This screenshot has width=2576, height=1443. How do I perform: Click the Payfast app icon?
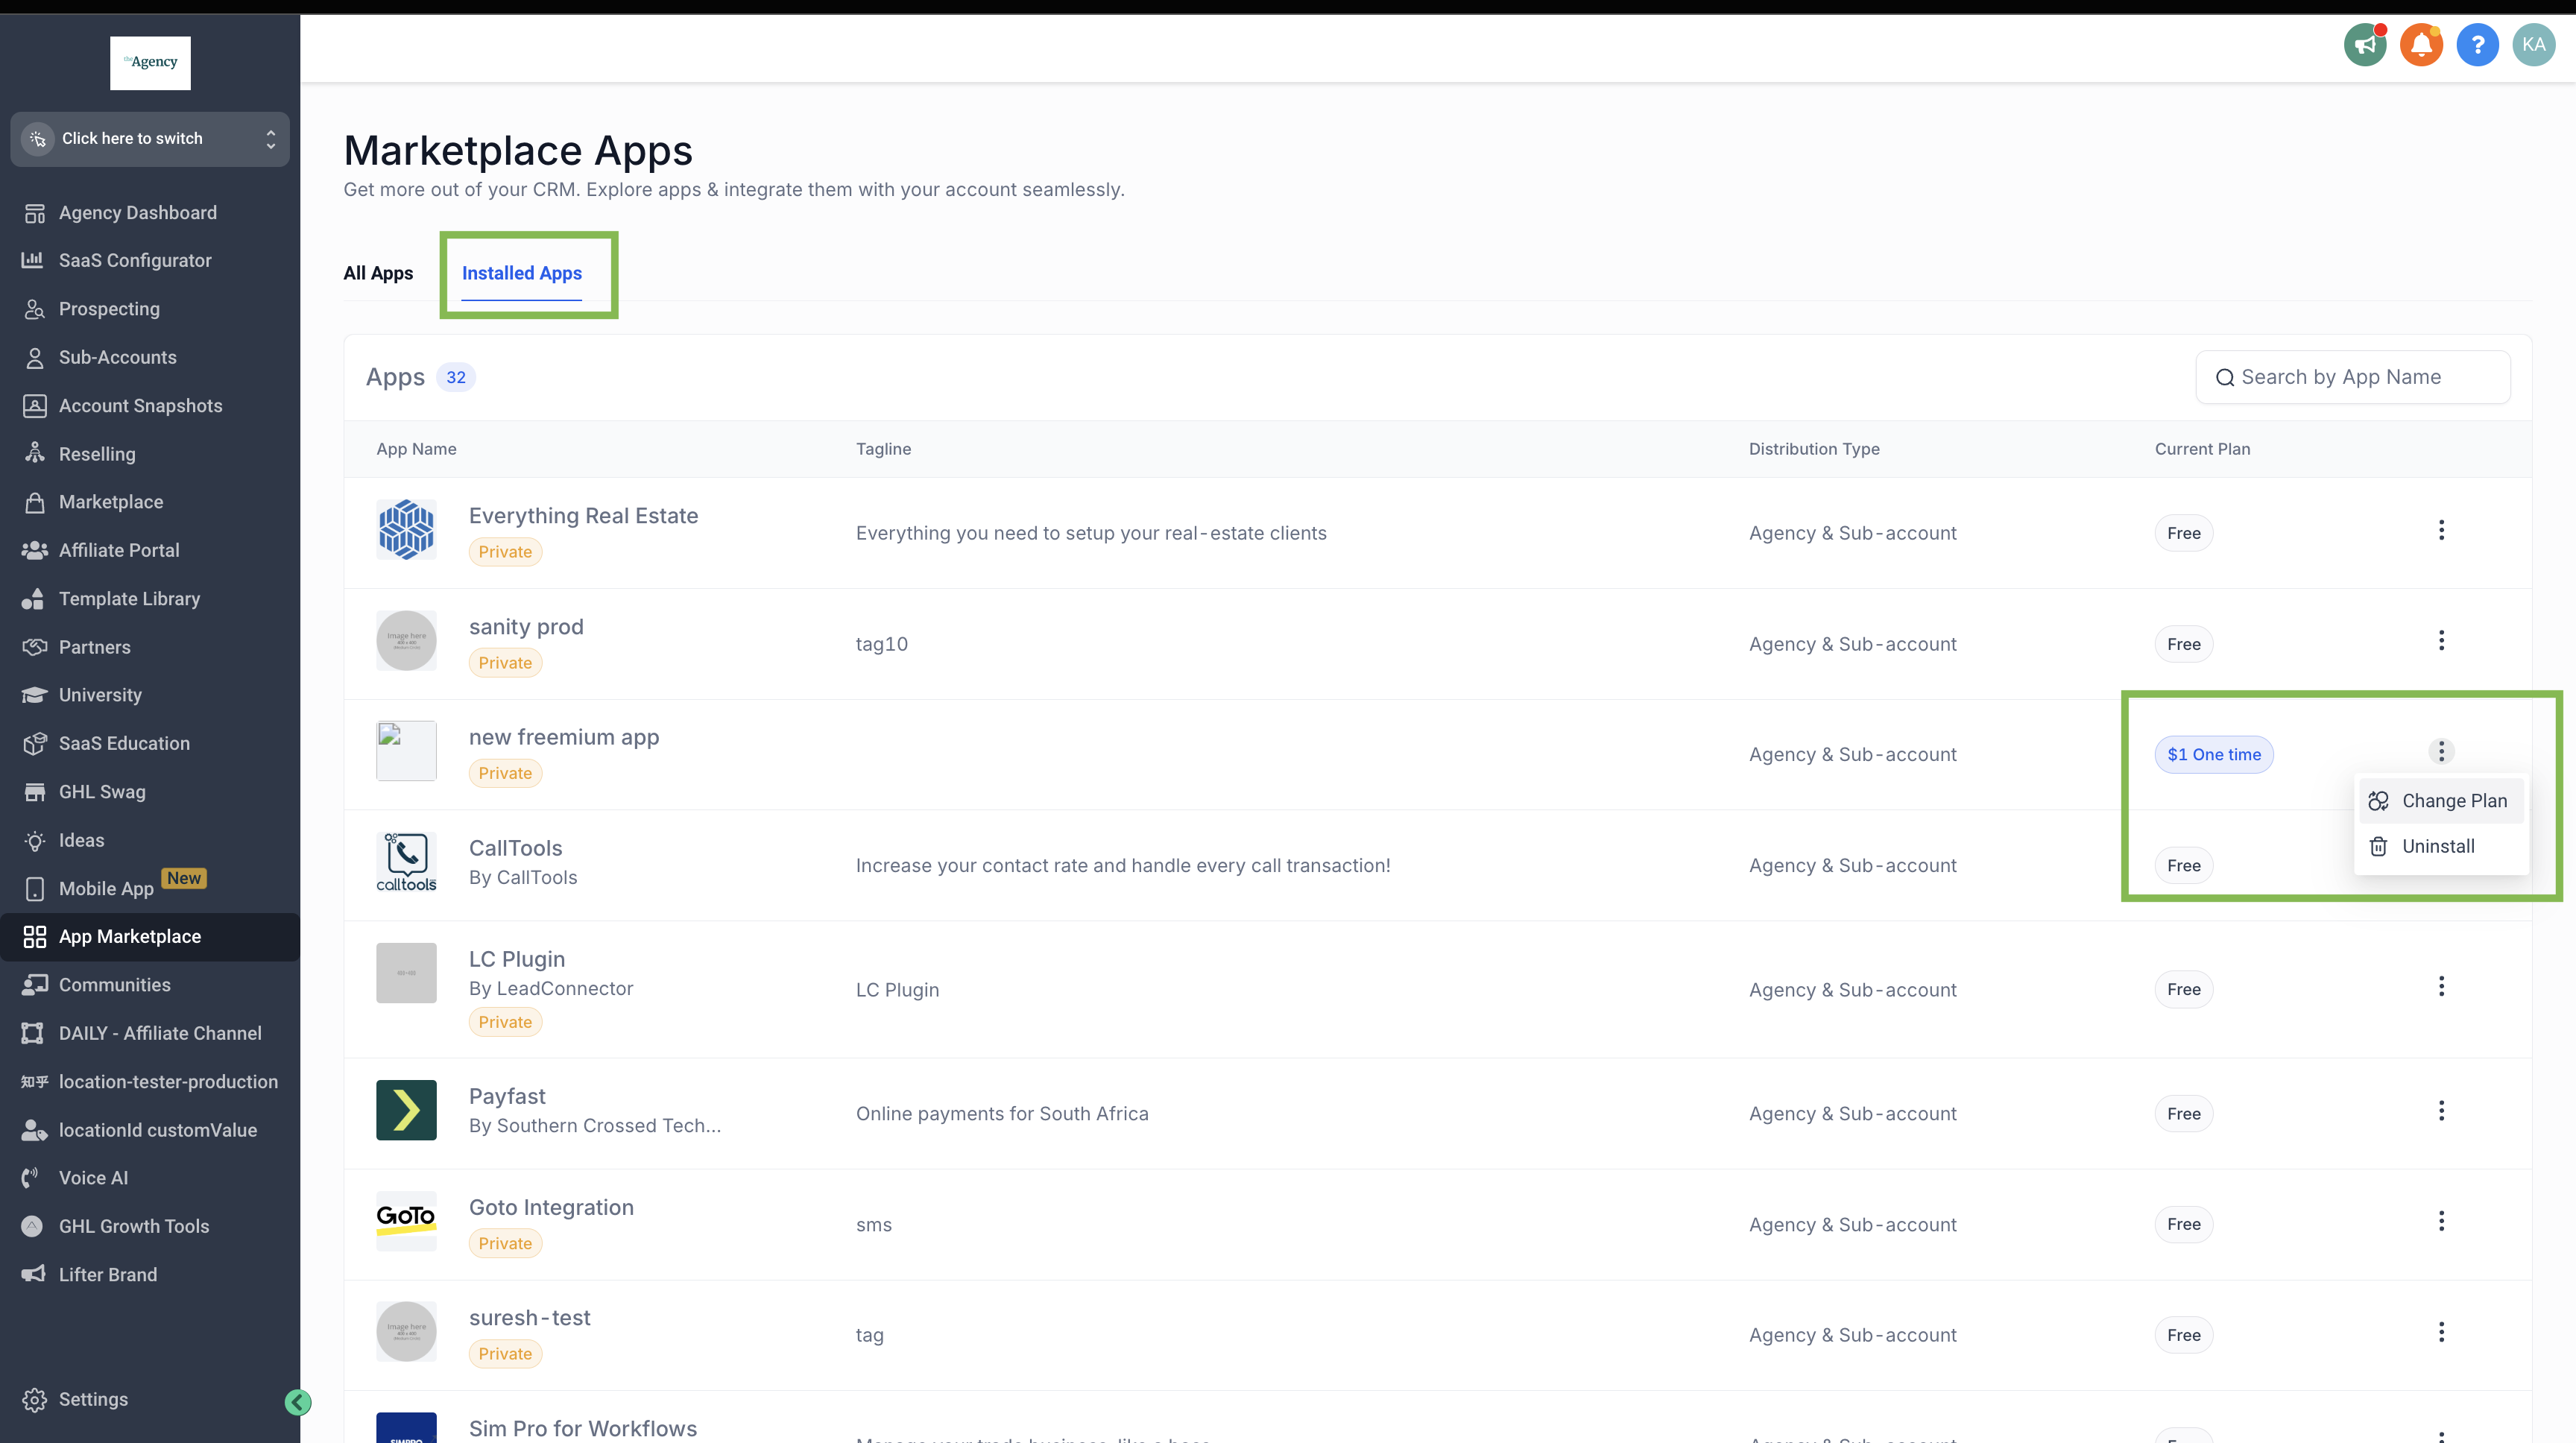pos(406,1109)
